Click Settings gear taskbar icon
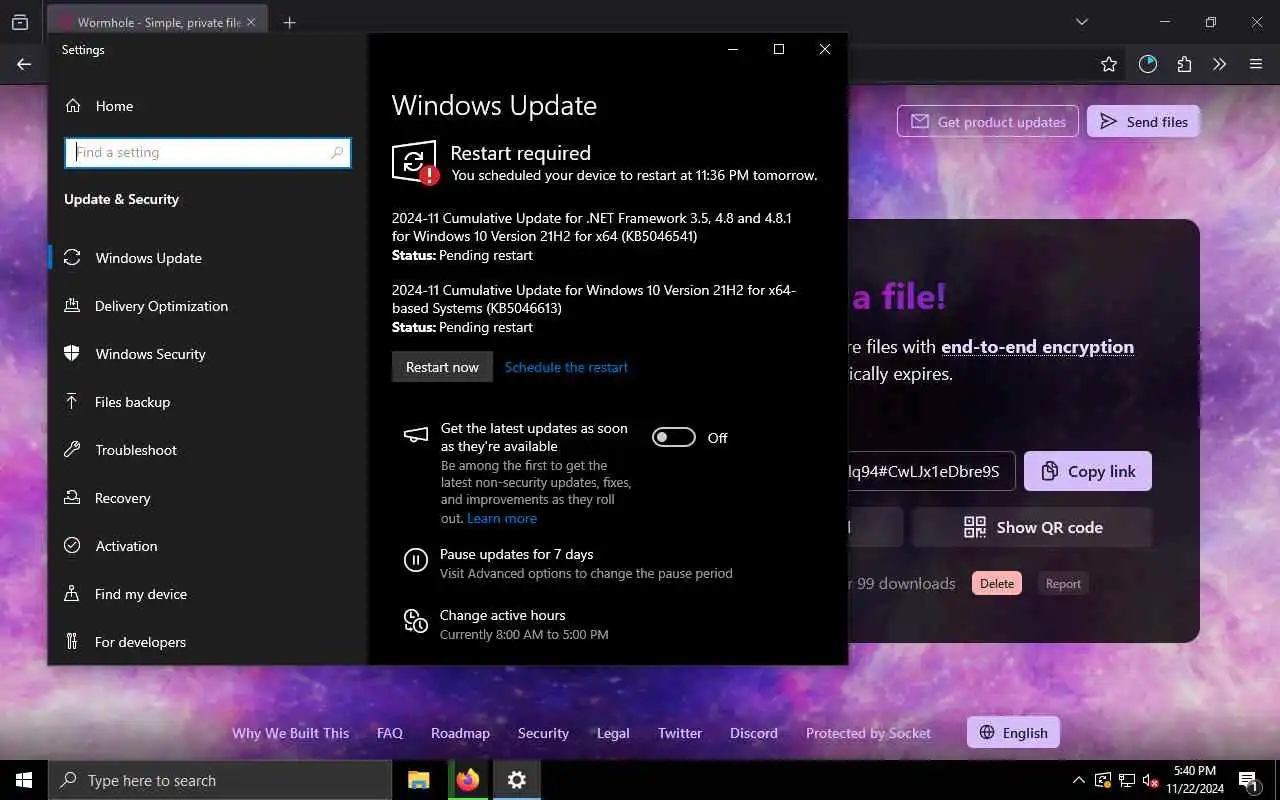This screenshot has width=1280, height=800. [516, 780]
